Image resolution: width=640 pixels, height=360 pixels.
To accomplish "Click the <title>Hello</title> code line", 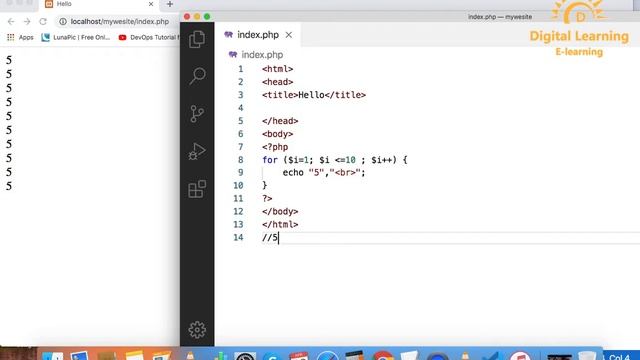I will pyautogui.click(x=314, y=95).
